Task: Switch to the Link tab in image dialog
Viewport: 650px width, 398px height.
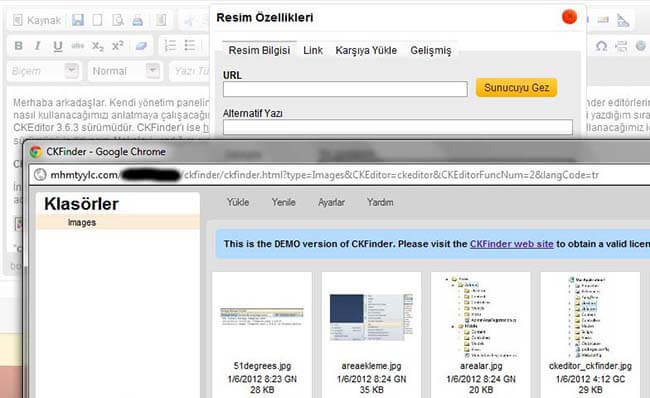Action: pos(313,51)
